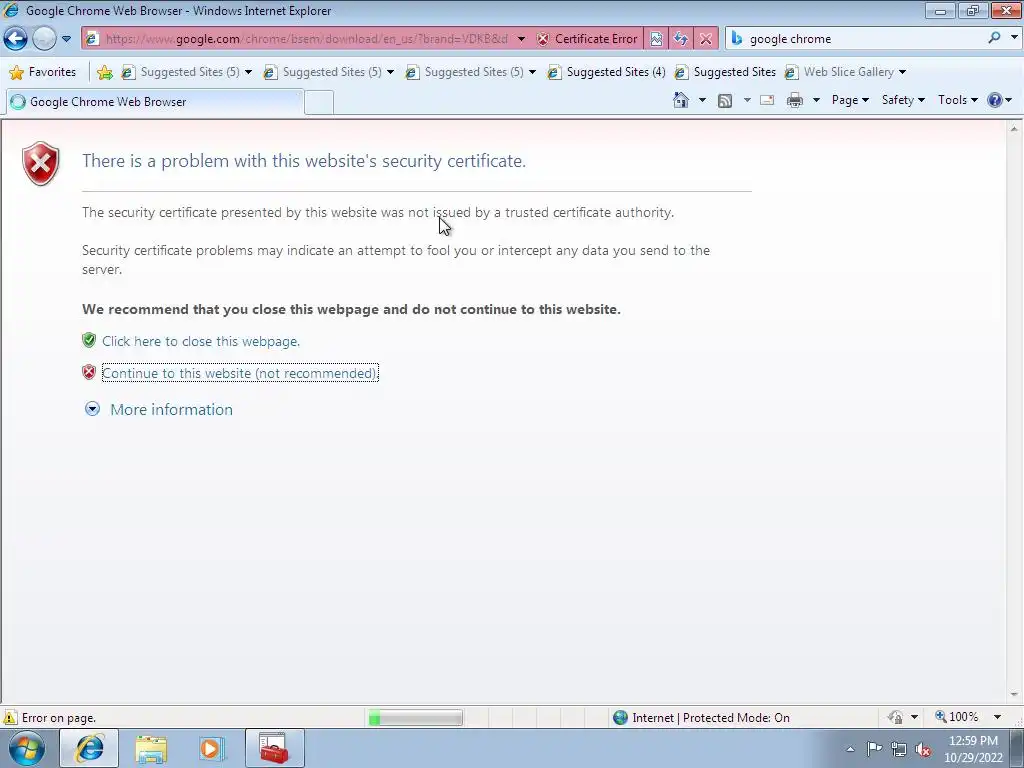The image size is (1024, 768).
Task: Click the status bar privacy icon
Action: [x=895, y=717]
